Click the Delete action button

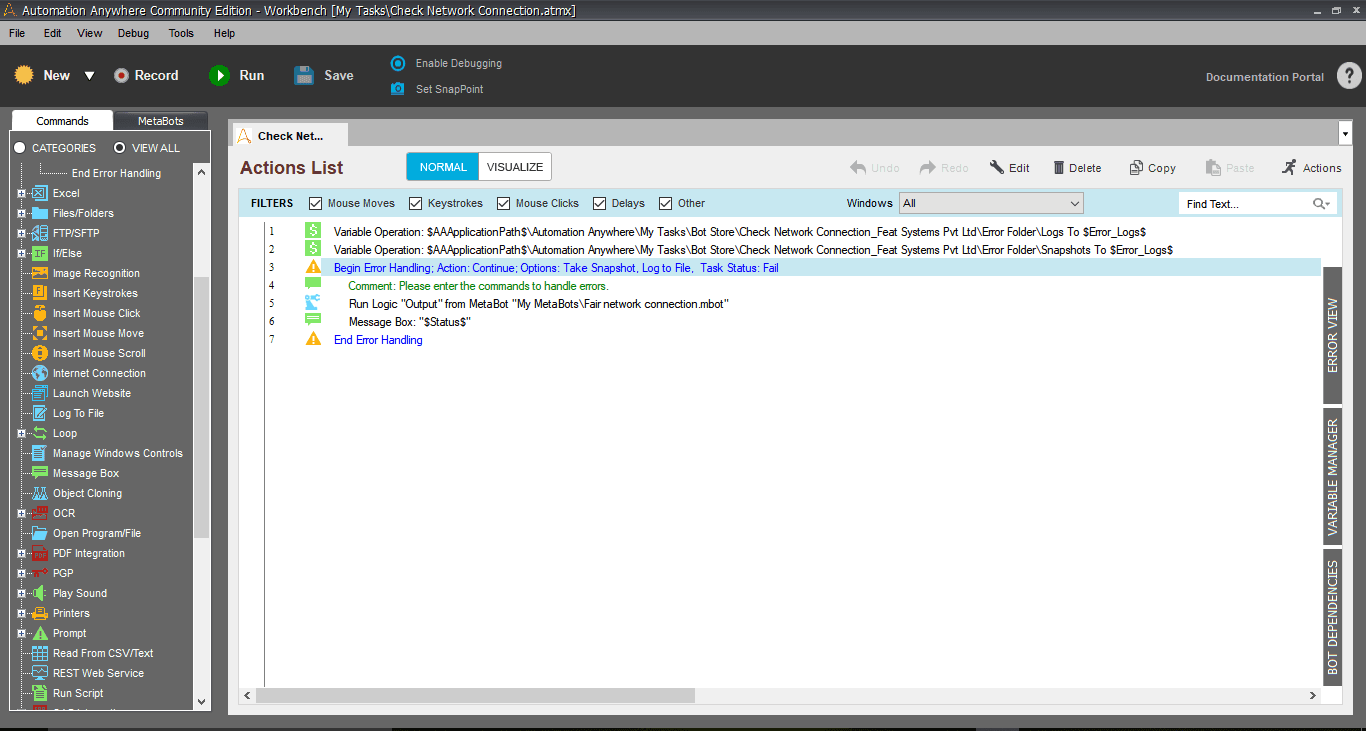pyautogui.click(x=1076, y=168)
